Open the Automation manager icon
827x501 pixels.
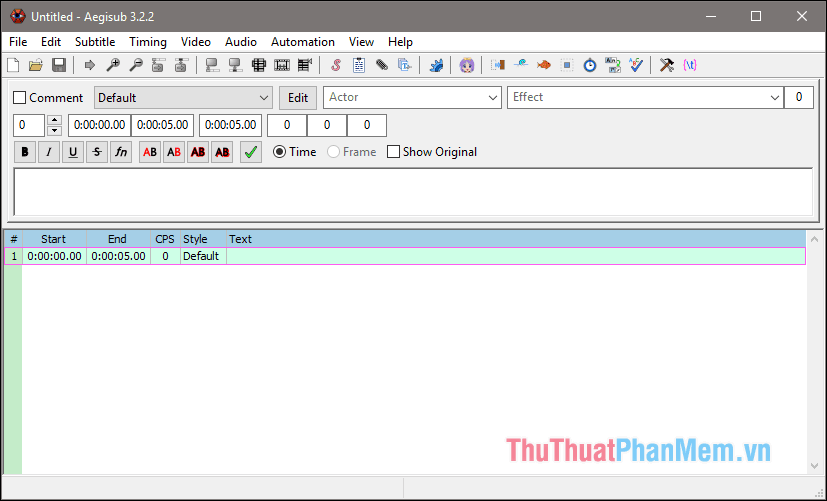(436, 65)
